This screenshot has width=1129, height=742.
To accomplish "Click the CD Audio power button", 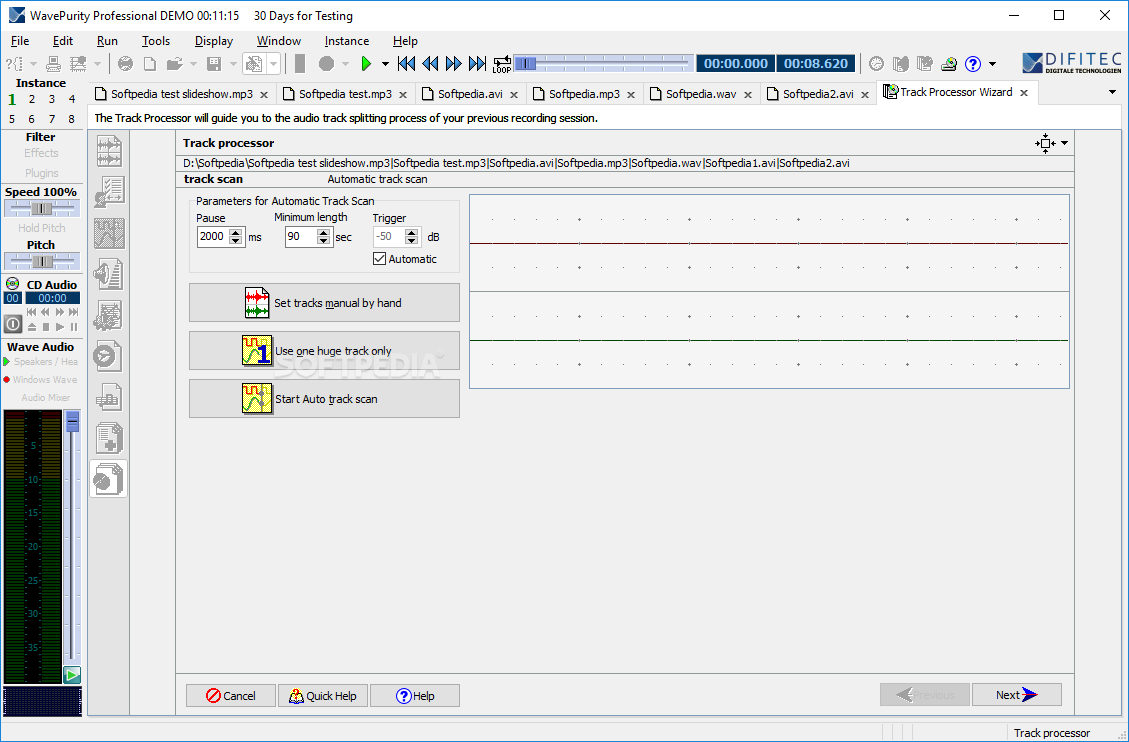I will coord(13,324).
